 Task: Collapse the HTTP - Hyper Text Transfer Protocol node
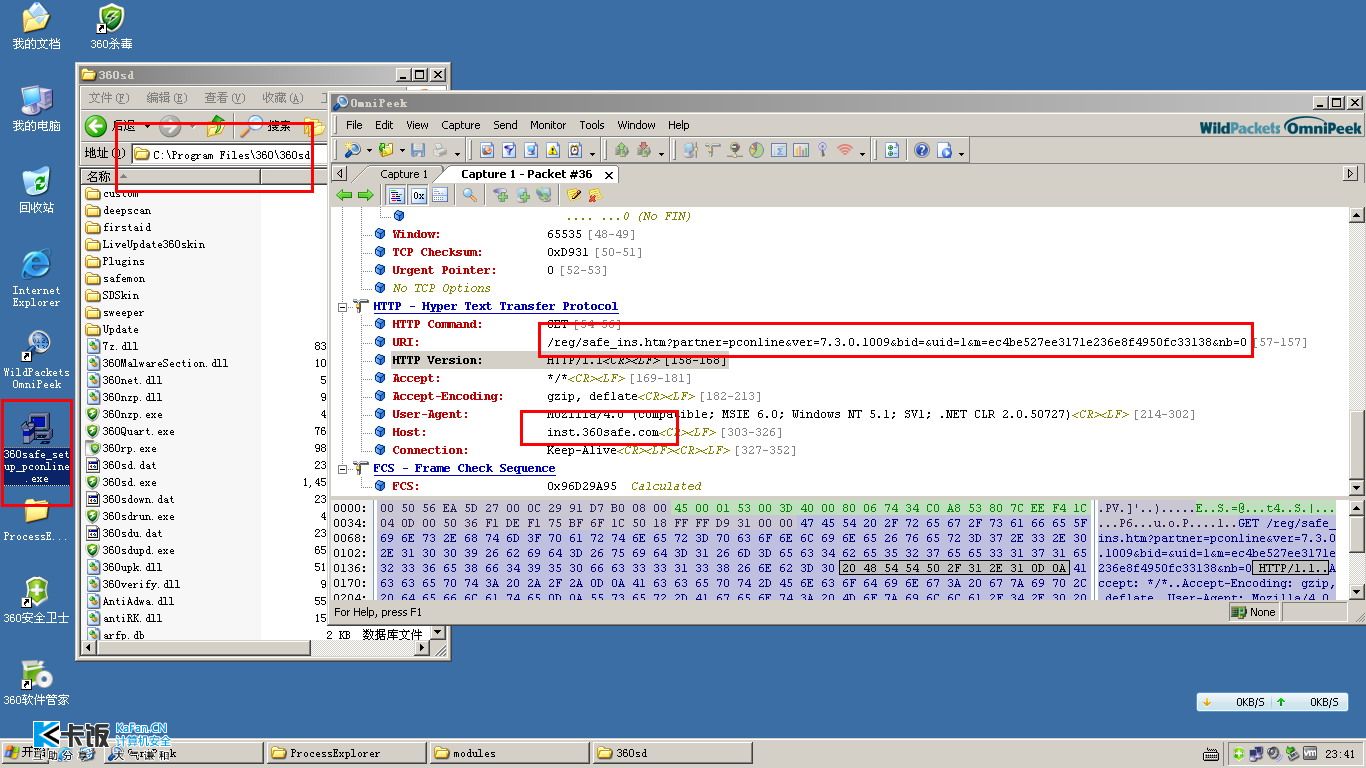click(343, 307)
